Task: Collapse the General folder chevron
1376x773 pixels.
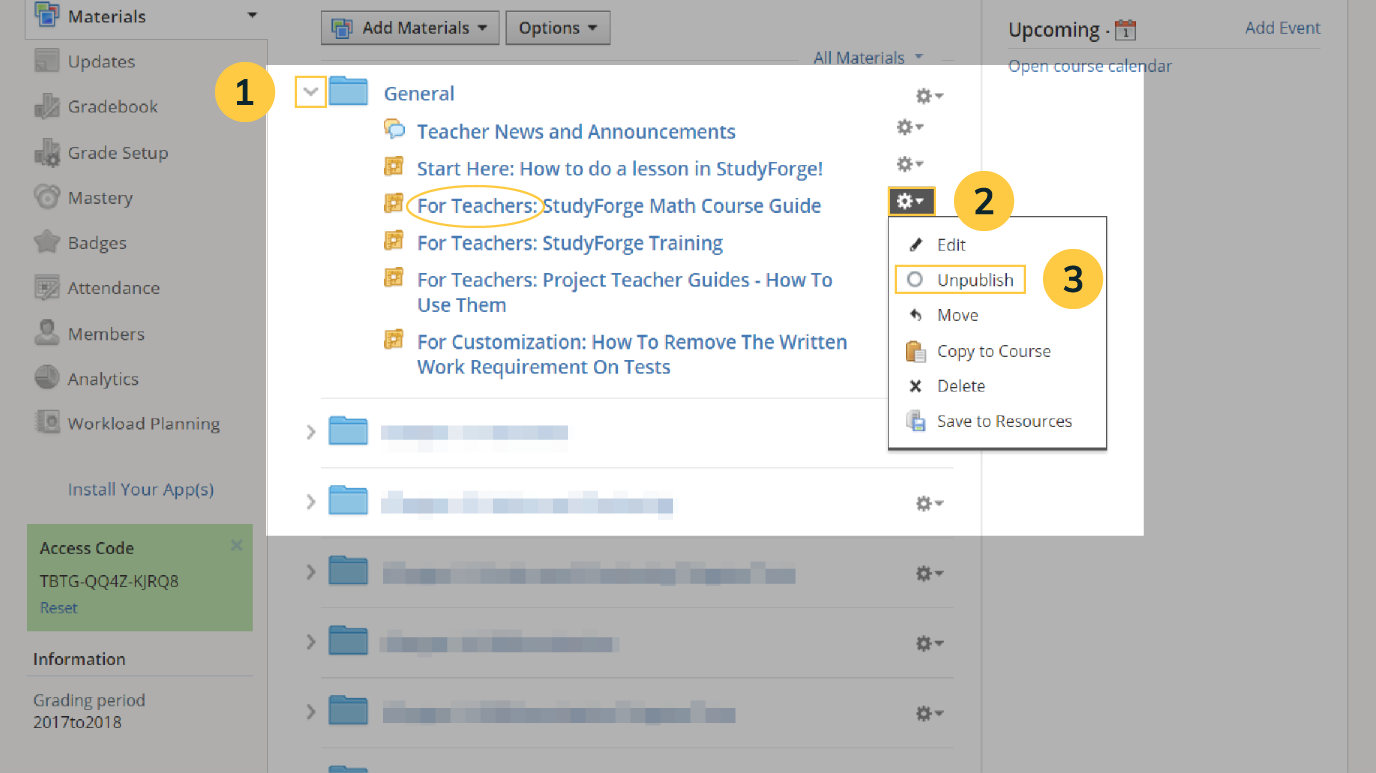Action: 311,93
